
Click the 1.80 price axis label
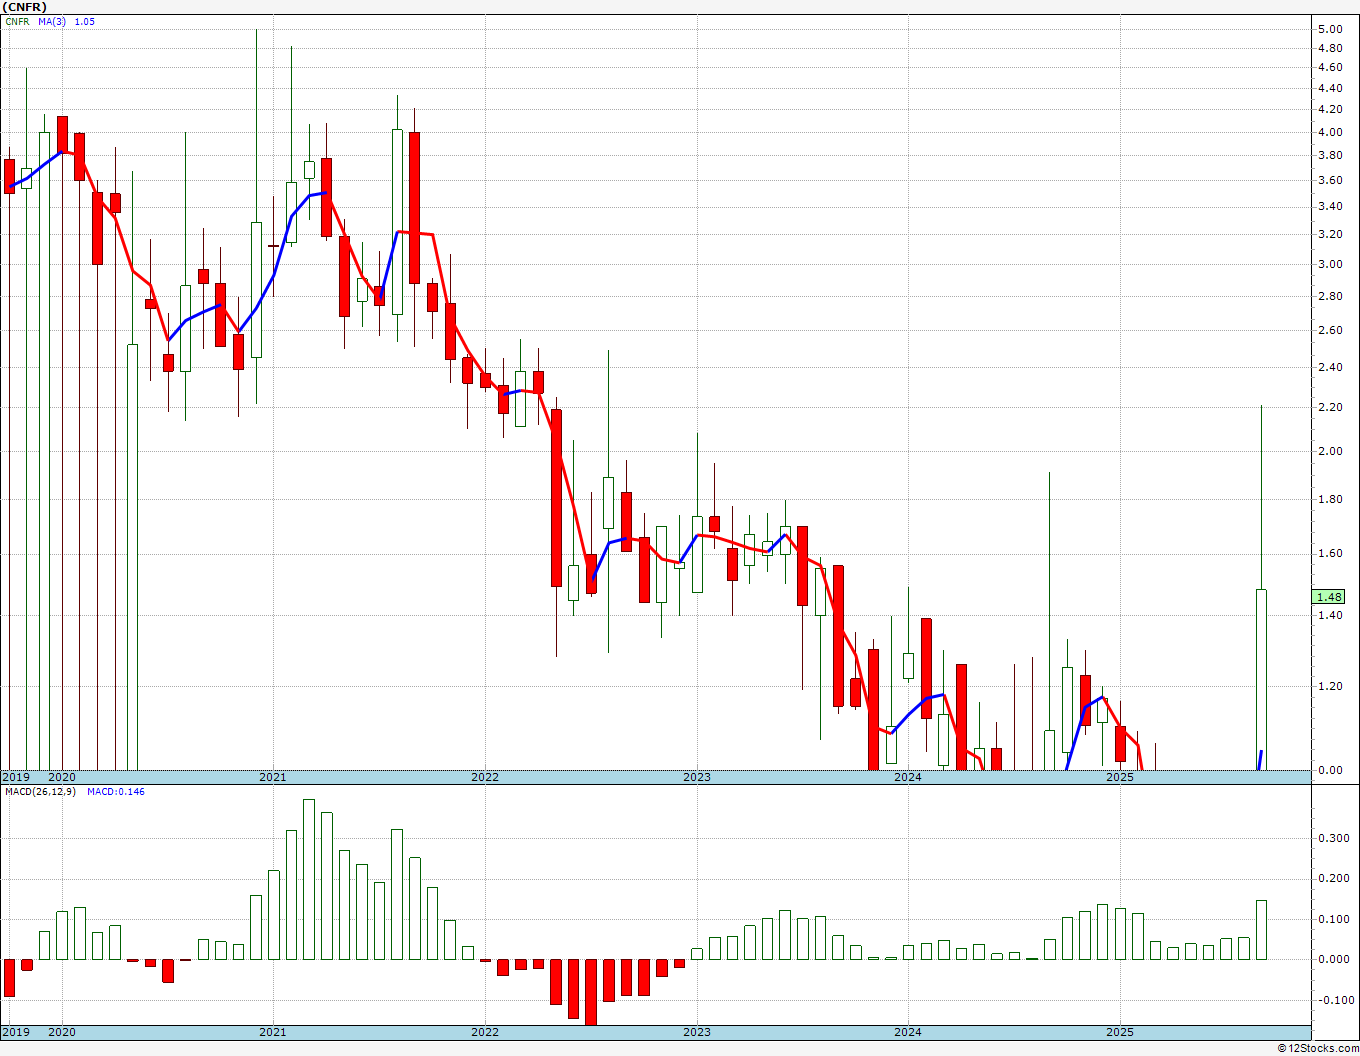pos(1329,499)
